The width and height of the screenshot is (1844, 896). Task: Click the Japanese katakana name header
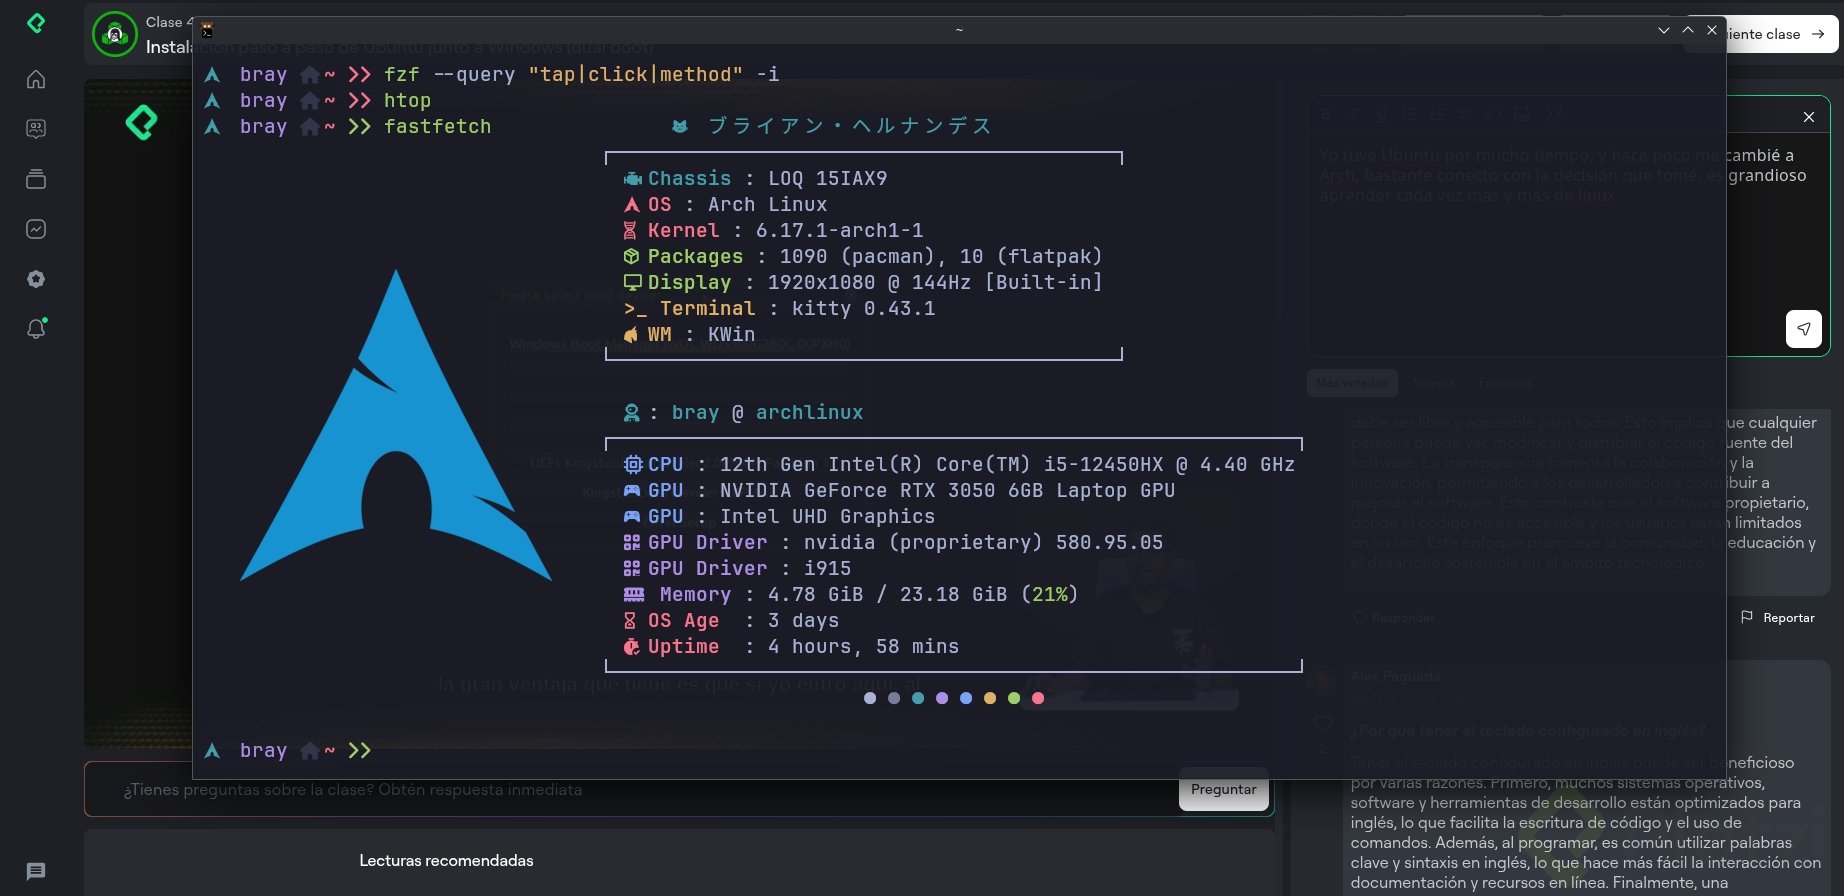[850, 126]
